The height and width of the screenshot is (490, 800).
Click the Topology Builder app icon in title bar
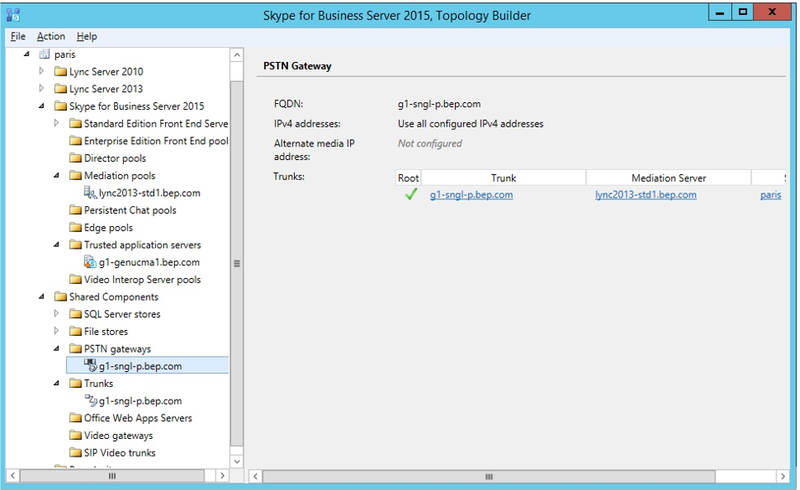pyautogui.click(x=13, y=15)
